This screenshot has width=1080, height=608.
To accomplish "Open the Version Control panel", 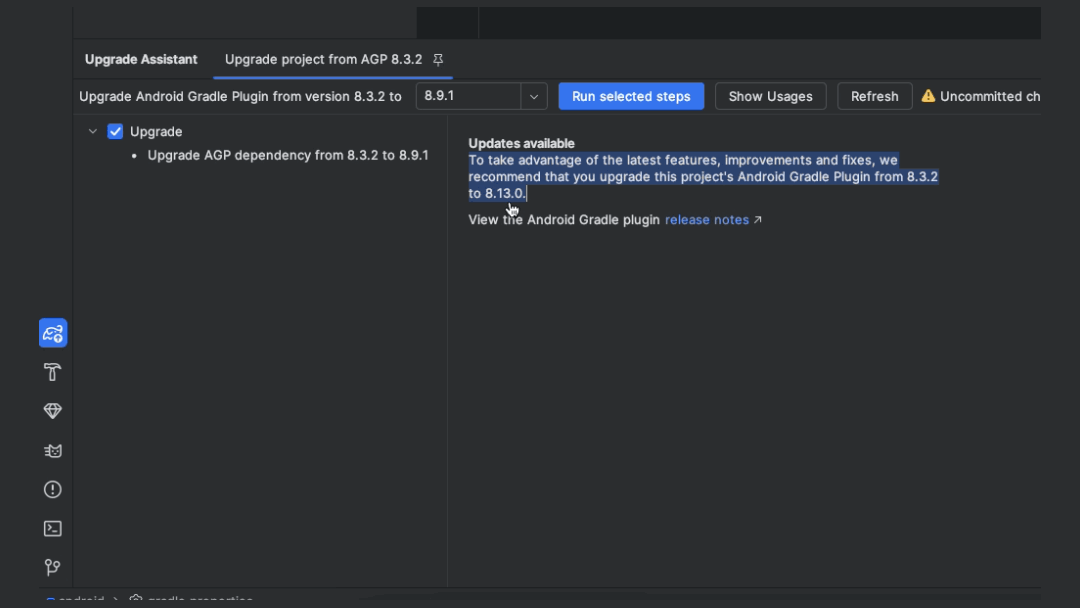I will (x=52, y=567).
